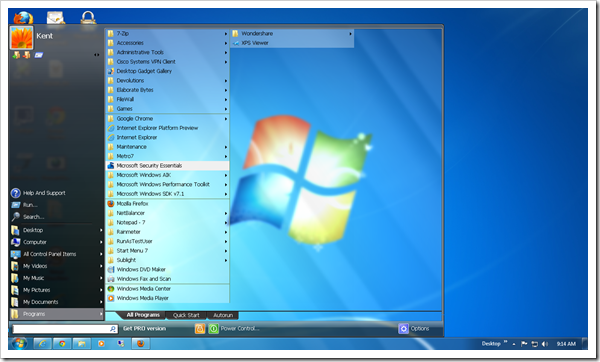Switch to the Quick Start tab
The width and height of the screenshot is (600, 362).
click(186, 315)
